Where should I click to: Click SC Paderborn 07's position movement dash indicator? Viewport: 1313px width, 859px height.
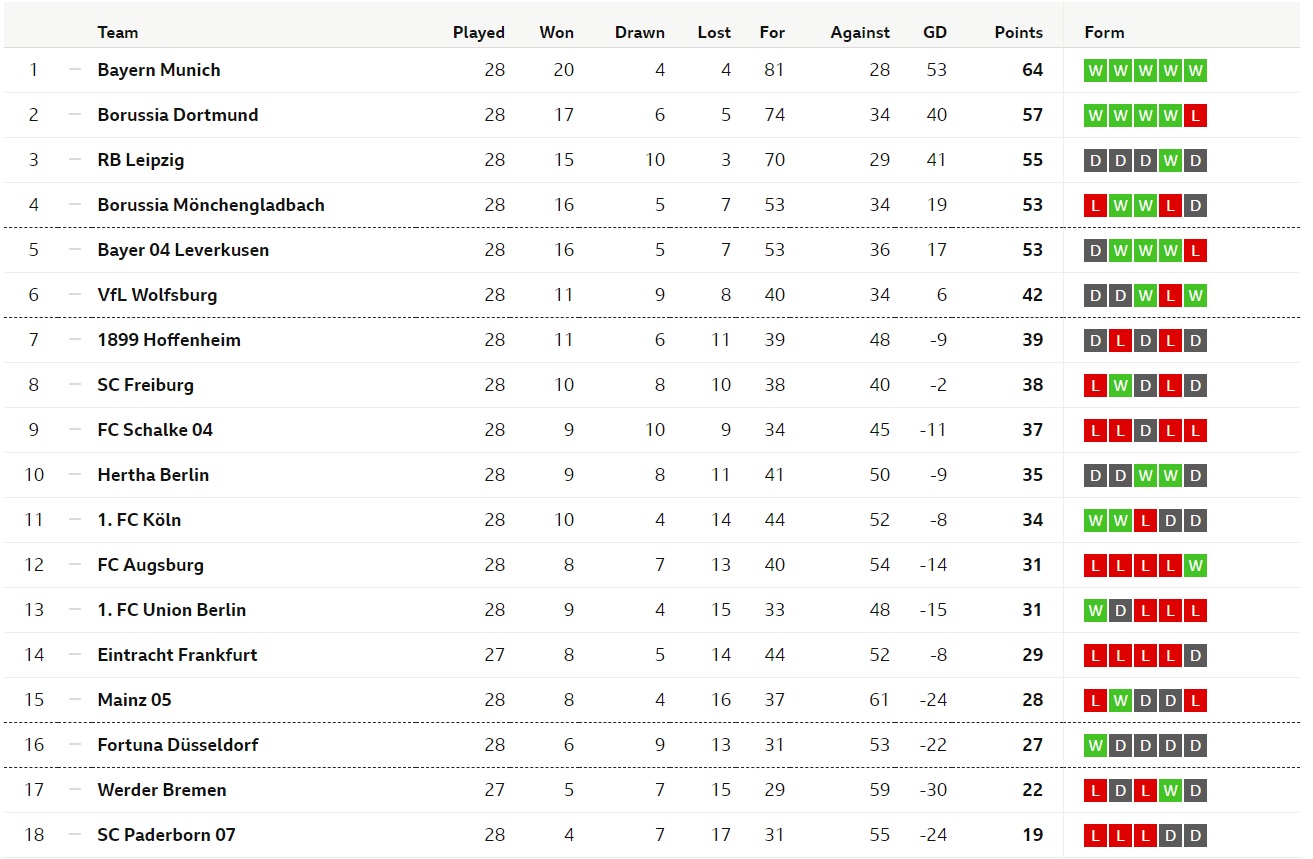pyautogui.click(x=75, y=835)
